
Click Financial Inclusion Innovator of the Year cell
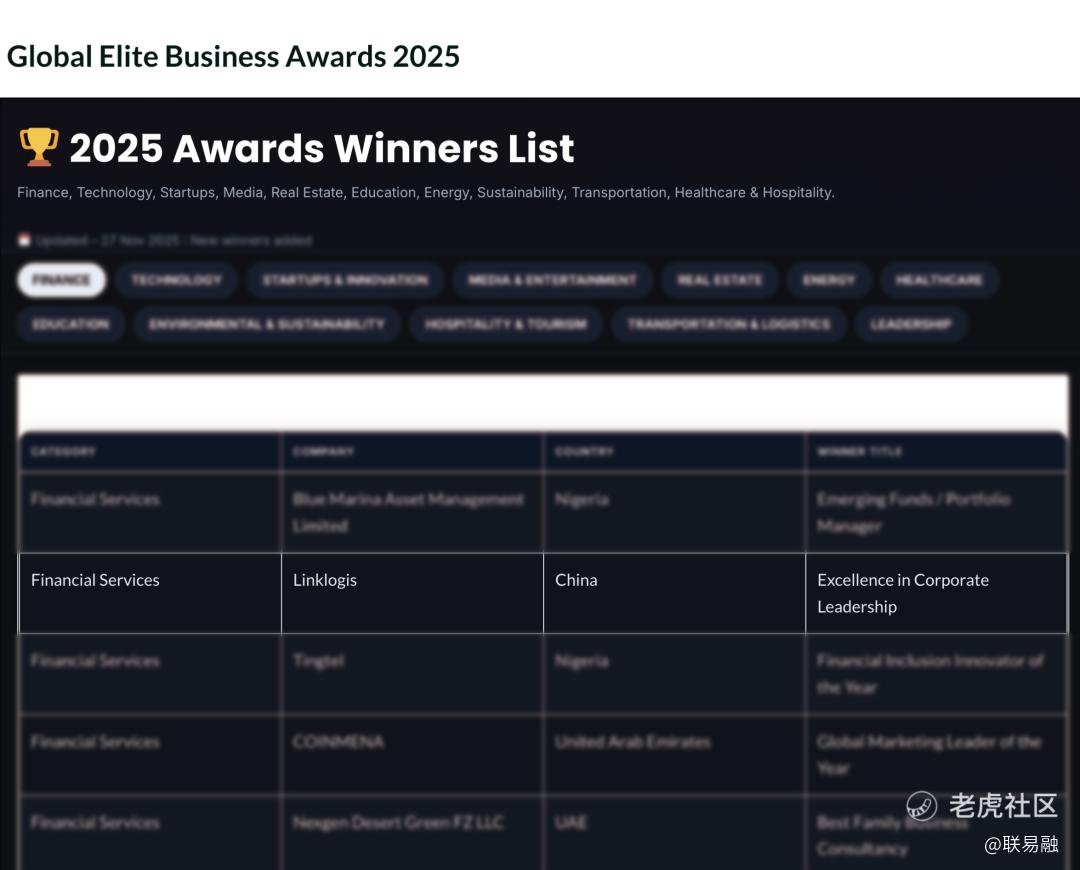click(x=936, y=674)
